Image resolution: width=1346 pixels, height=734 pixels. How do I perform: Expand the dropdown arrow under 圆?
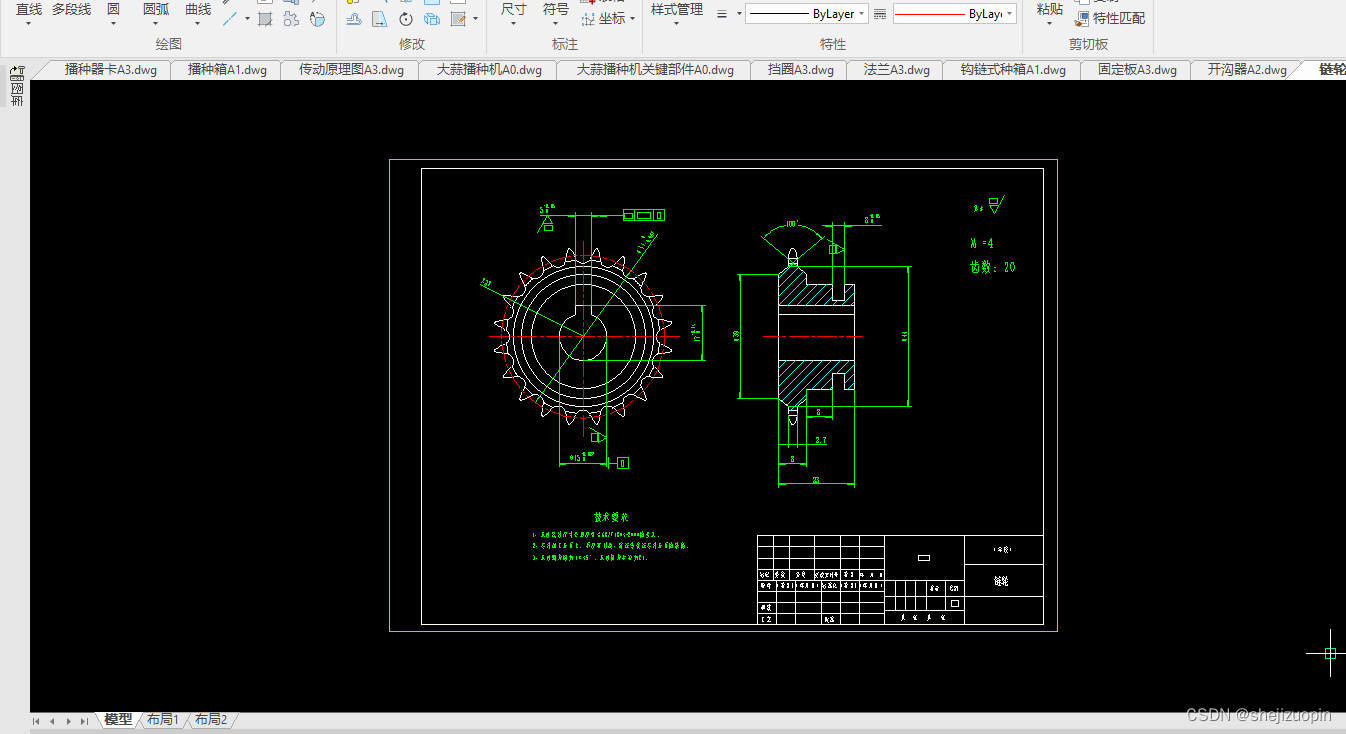point(113,24)
